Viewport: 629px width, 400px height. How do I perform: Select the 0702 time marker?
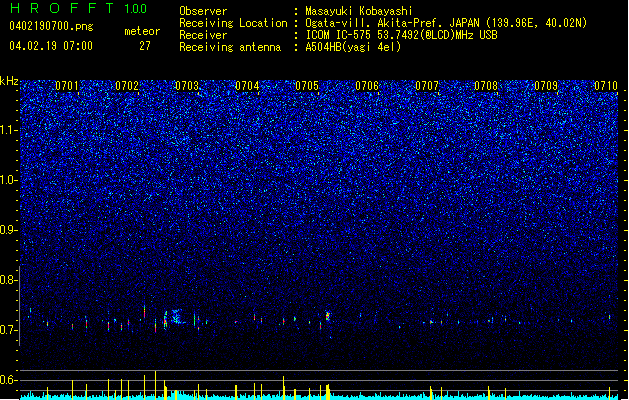pyautogui.click(x=127, y=86)
